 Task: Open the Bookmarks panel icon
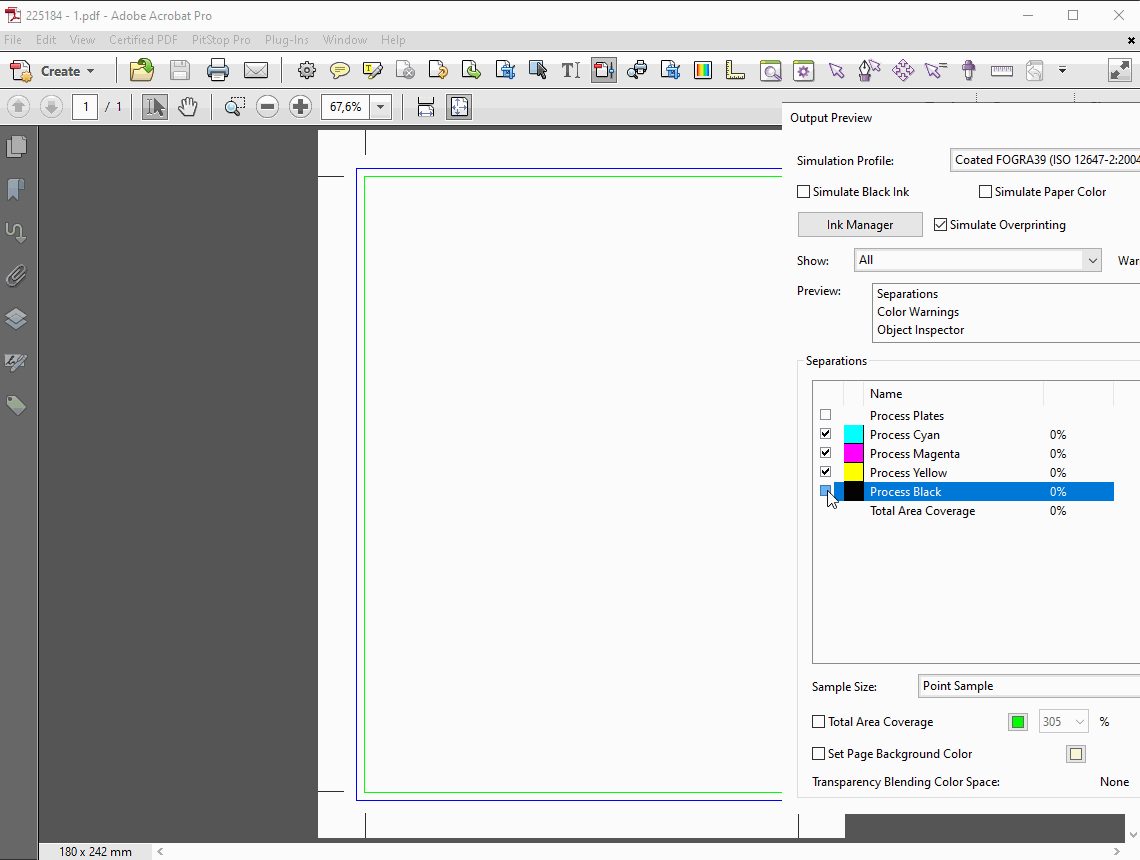tap(16, 189)
